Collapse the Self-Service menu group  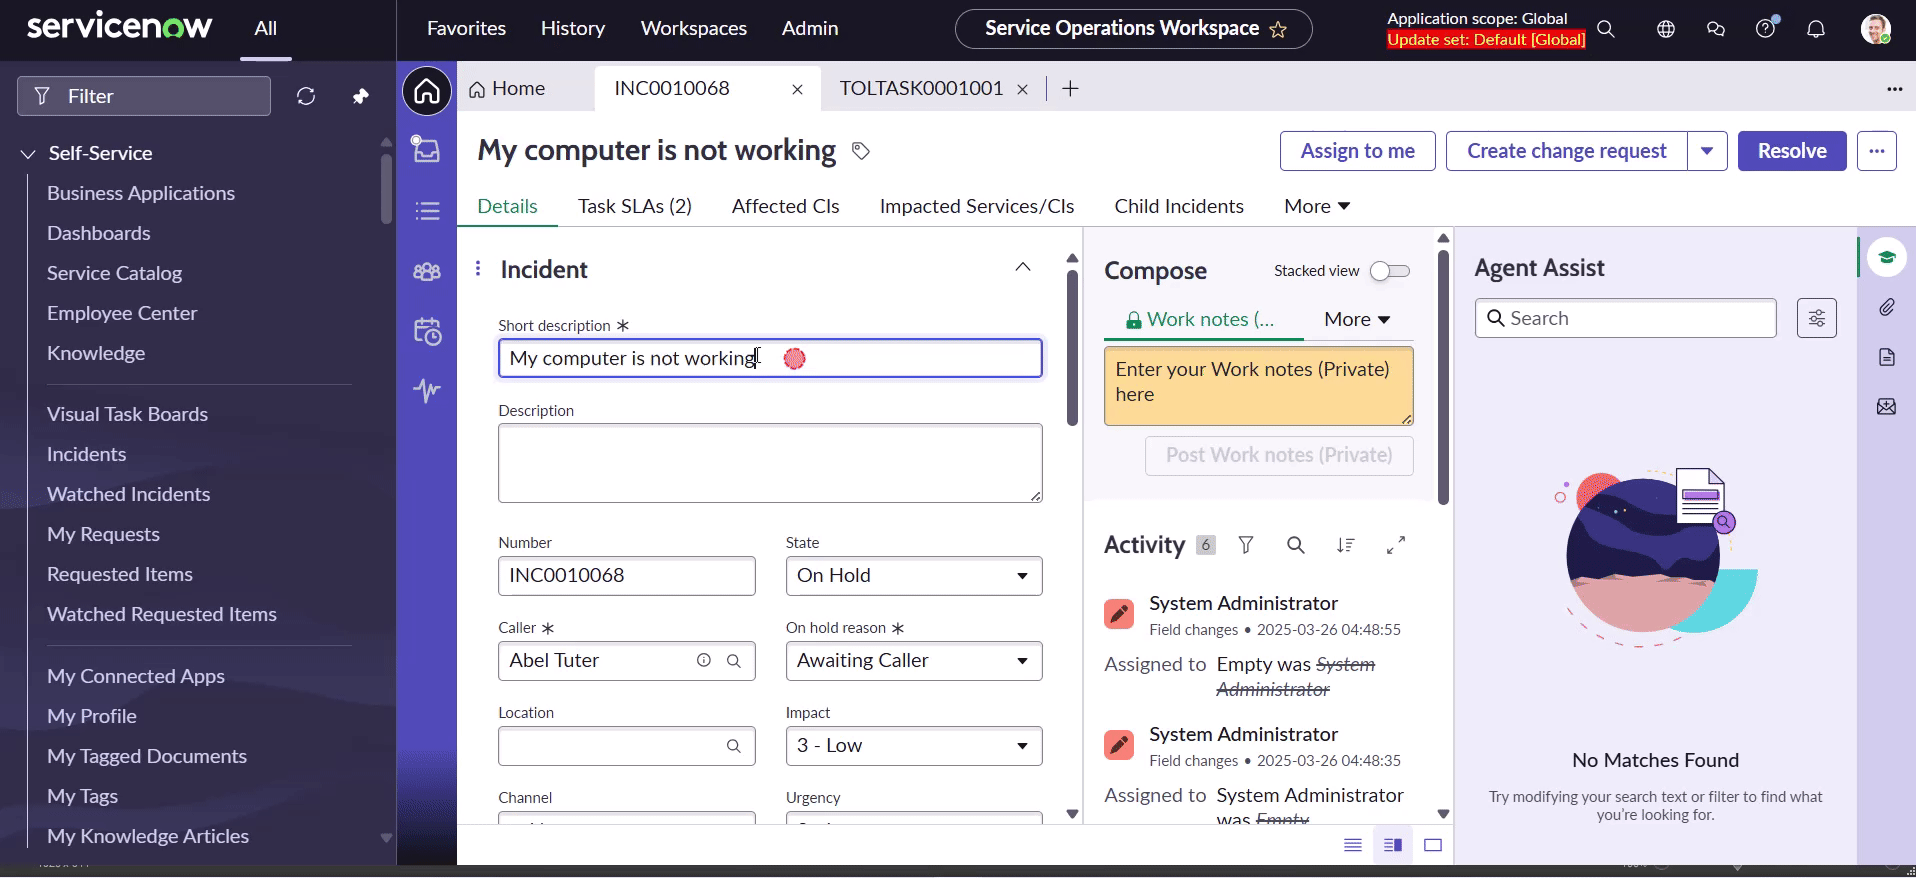[28, 154]
